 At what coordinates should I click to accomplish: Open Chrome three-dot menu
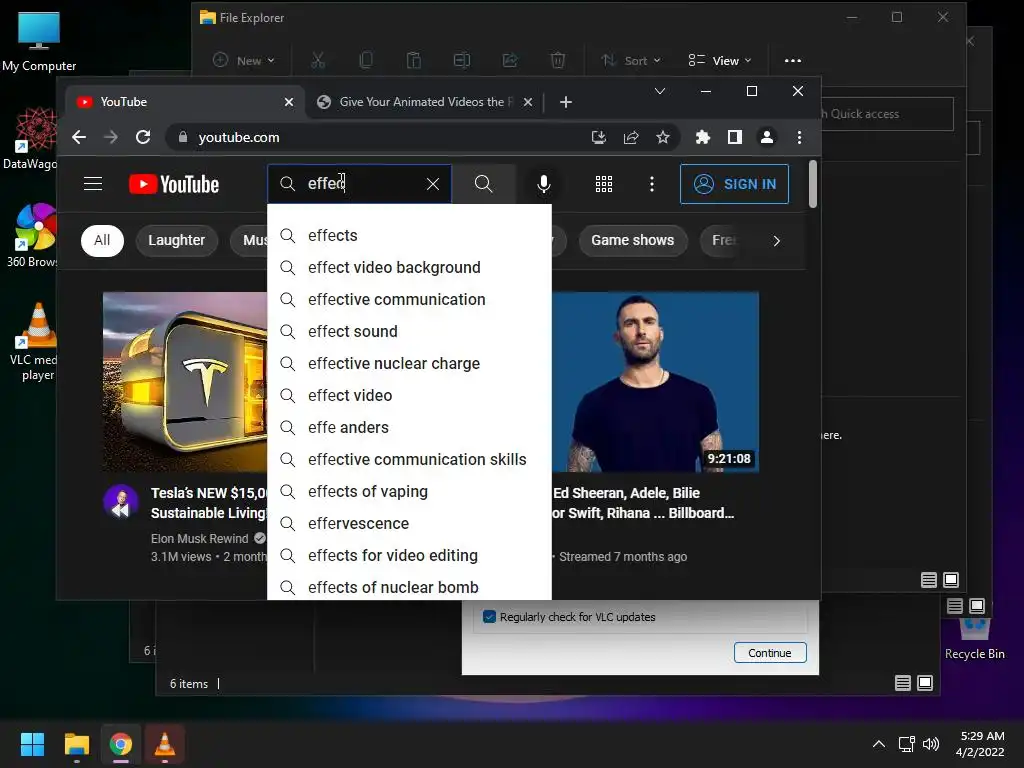[799, 137]
